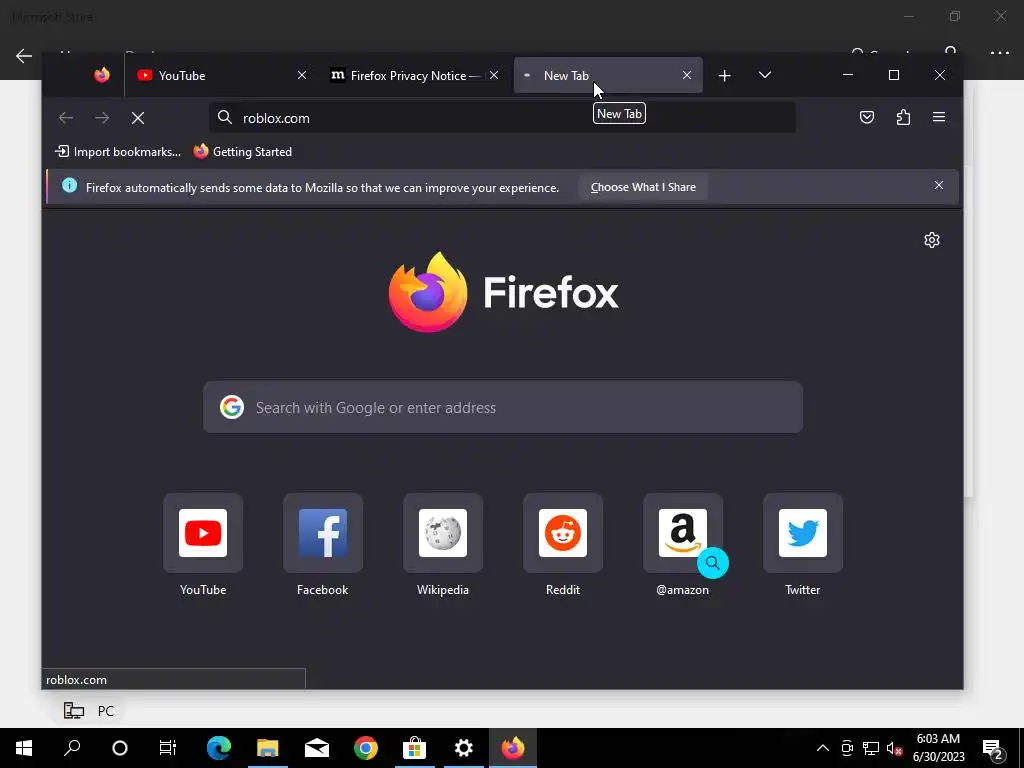The height and width of the screenshot is (768, 1024).
Task: Close the New Tab tab
Action: [x=686, y=75]
